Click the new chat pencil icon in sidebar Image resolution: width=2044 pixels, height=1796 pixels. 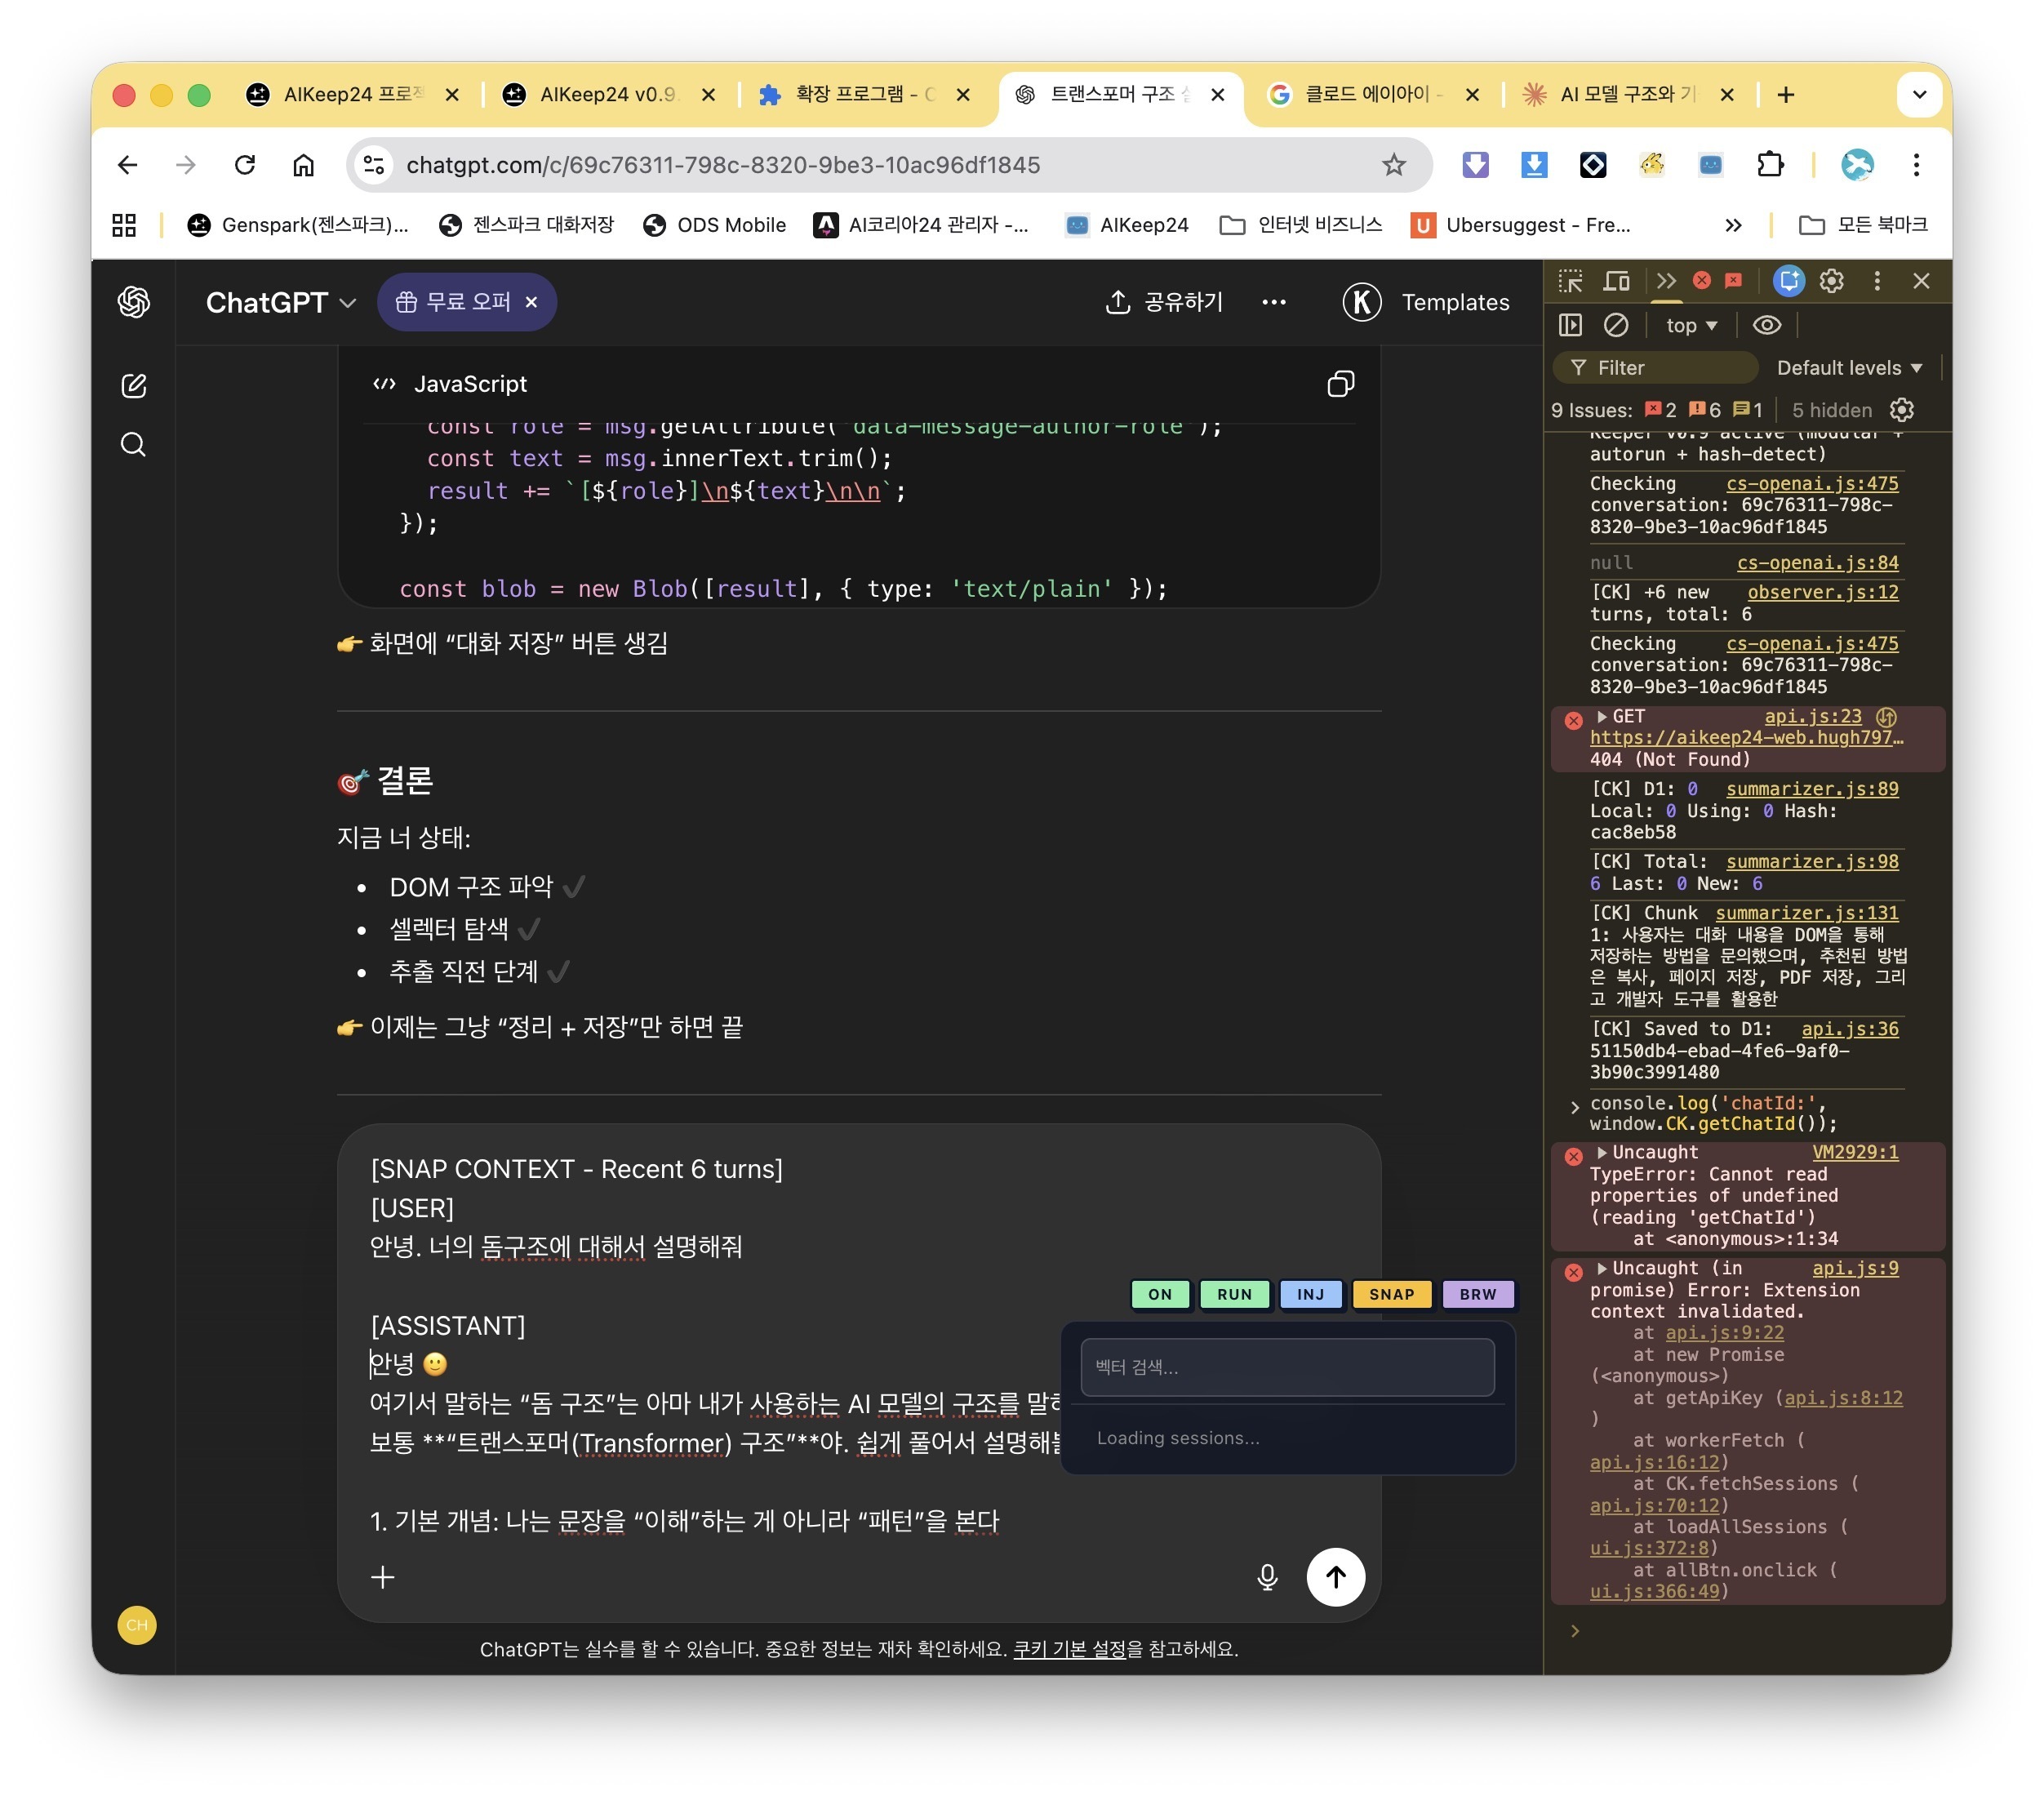click(x=134, y=386)
